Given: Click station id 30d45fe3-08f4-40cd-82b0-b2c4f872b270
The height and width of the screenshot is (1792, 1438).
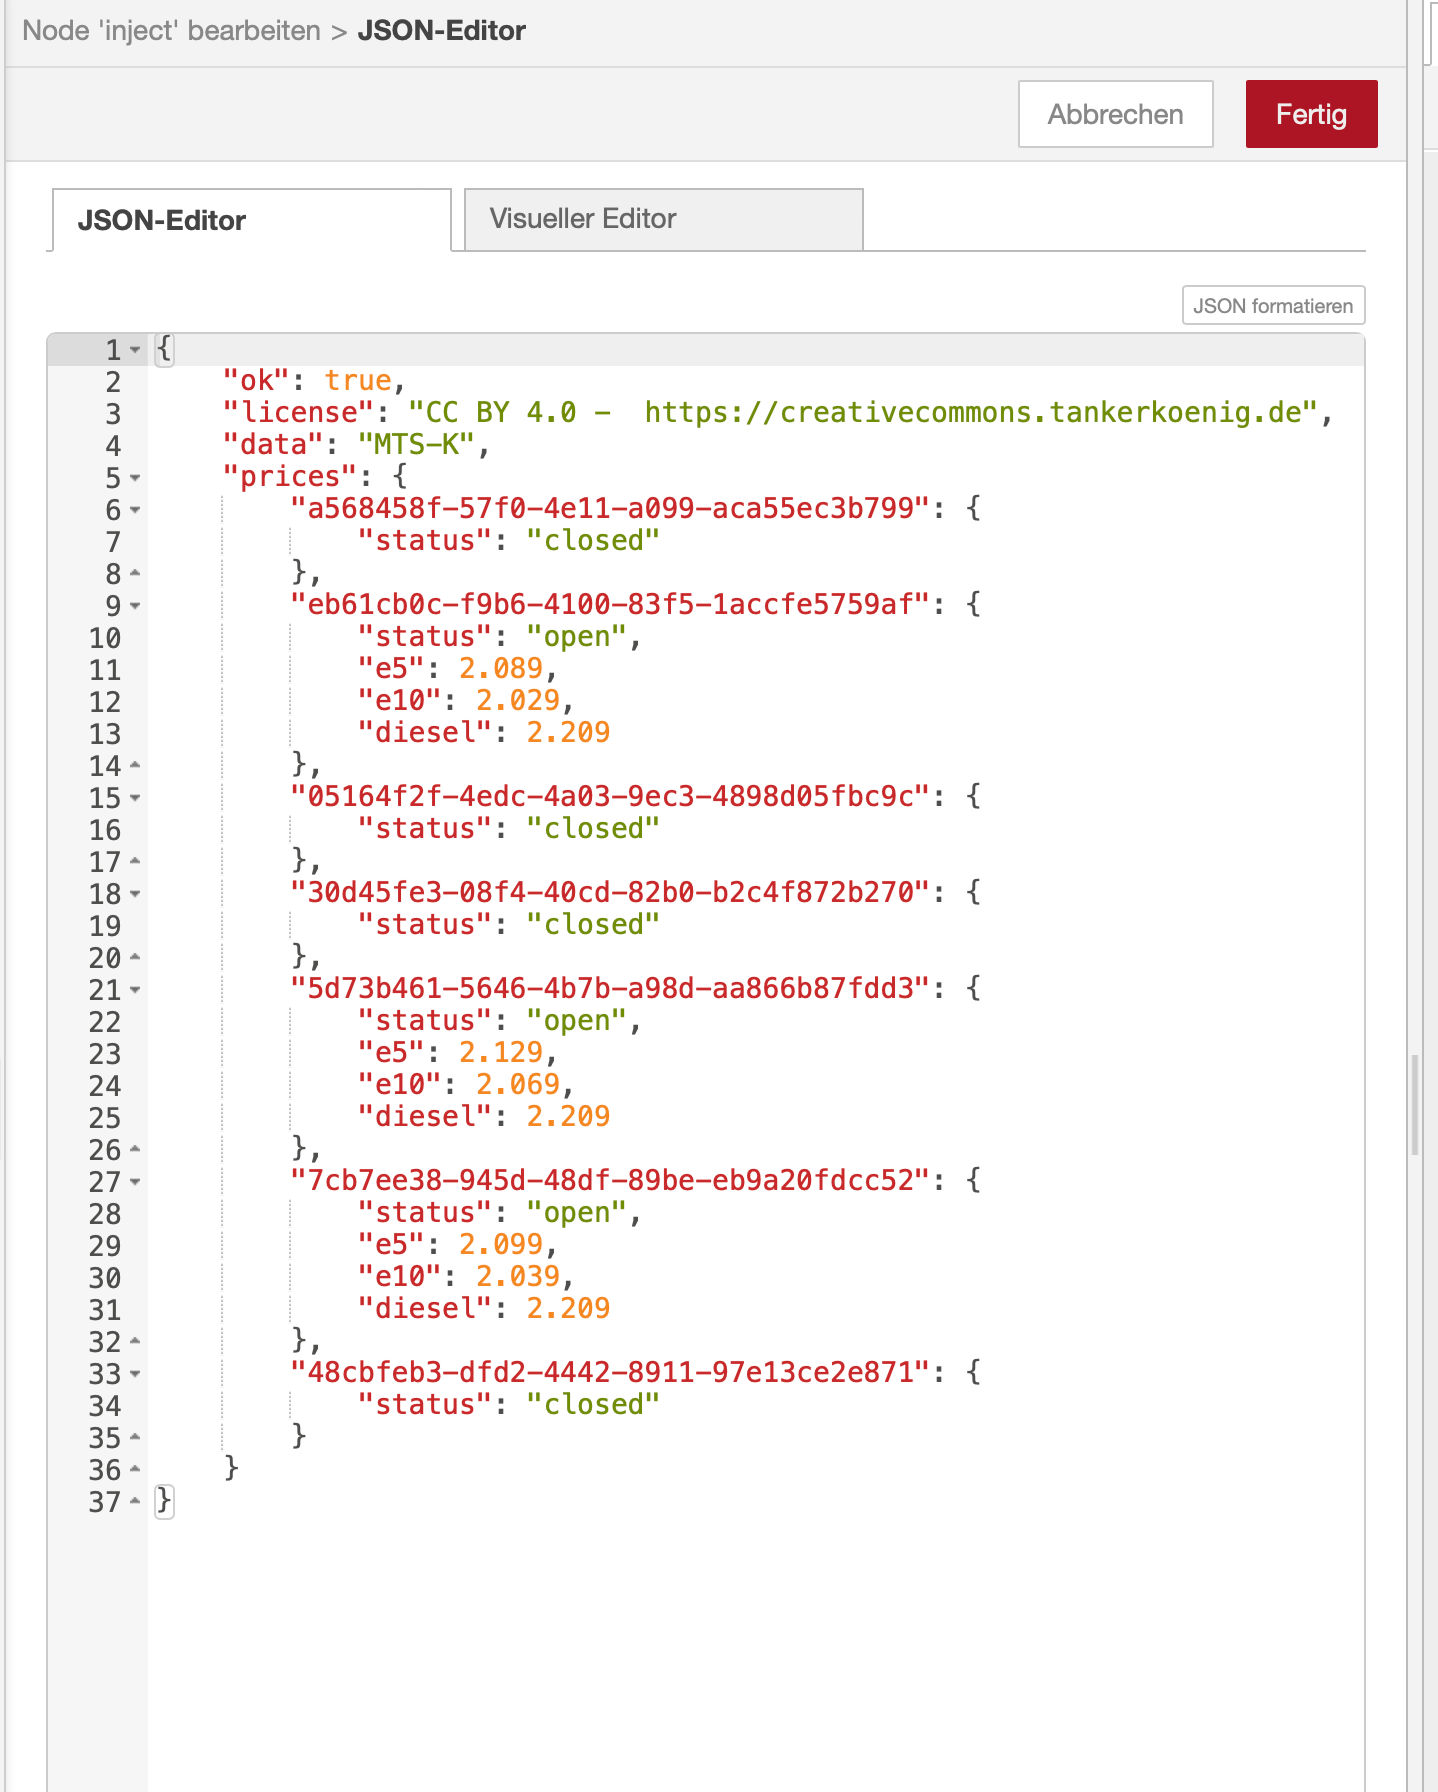Looking at the screenshot, I should 611,893.
